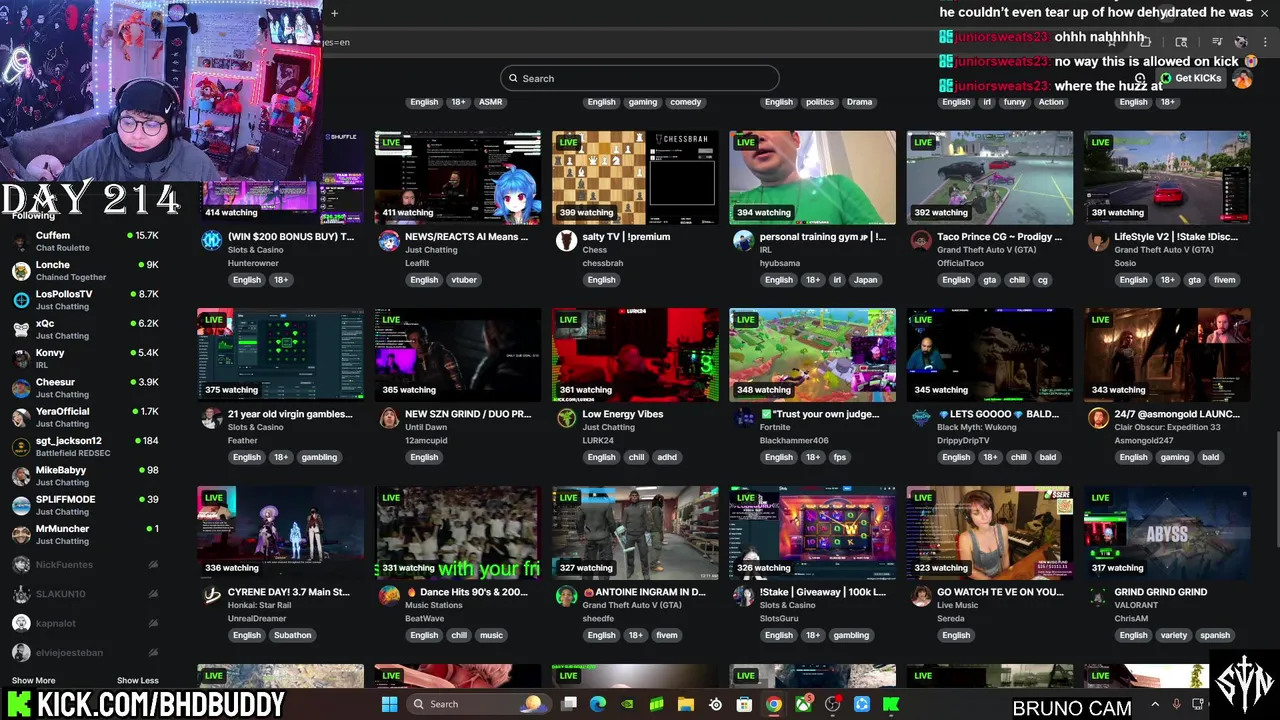Open offline channel NickFuentes

coord(85,564)
